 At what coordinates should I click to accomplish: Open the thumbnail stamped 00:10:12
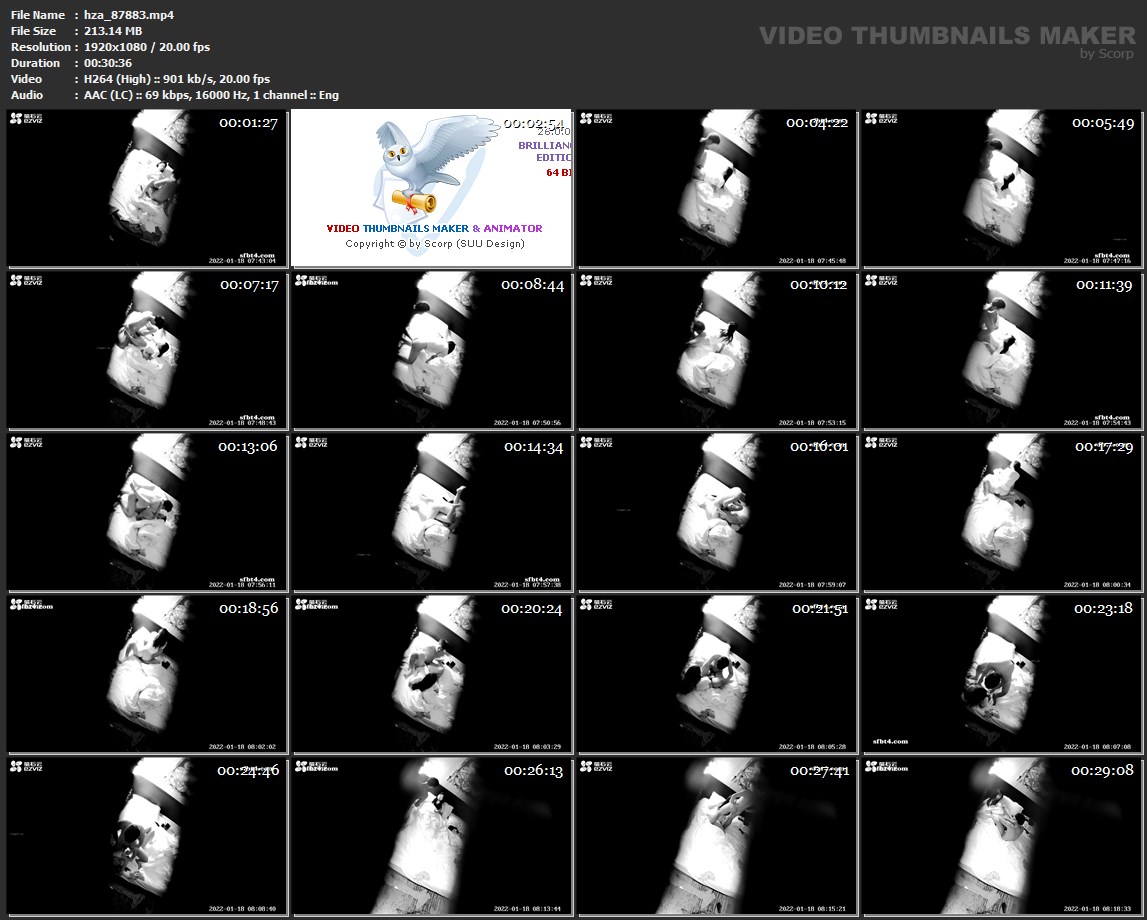(x=717, y=350)
